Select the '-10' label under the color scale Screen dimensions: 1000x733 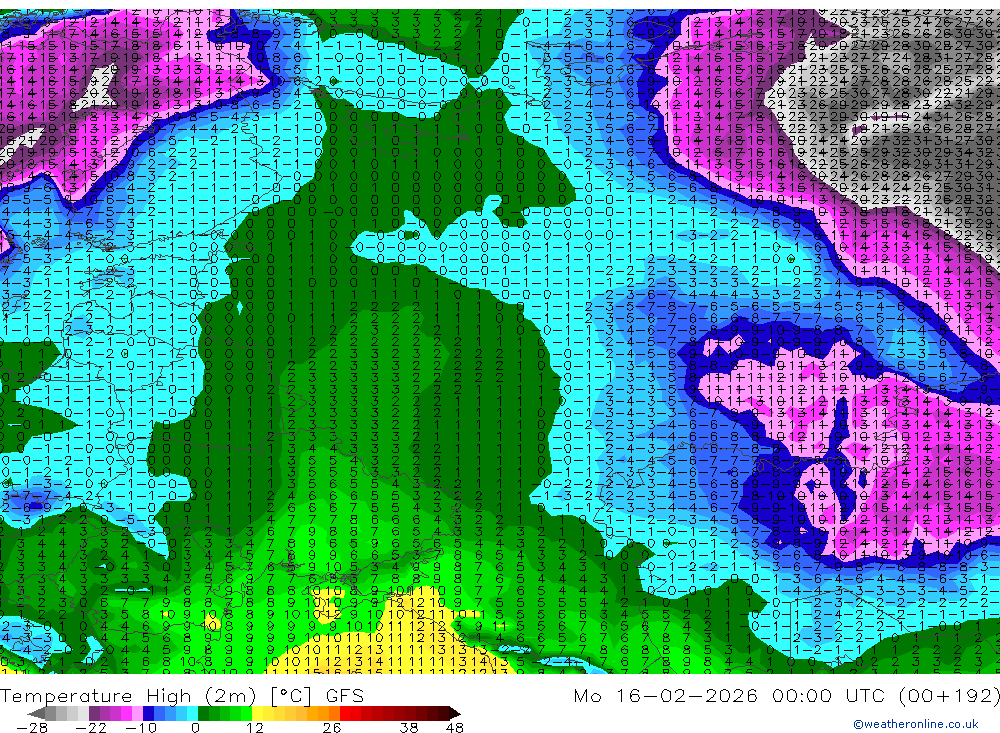(141, 727)
